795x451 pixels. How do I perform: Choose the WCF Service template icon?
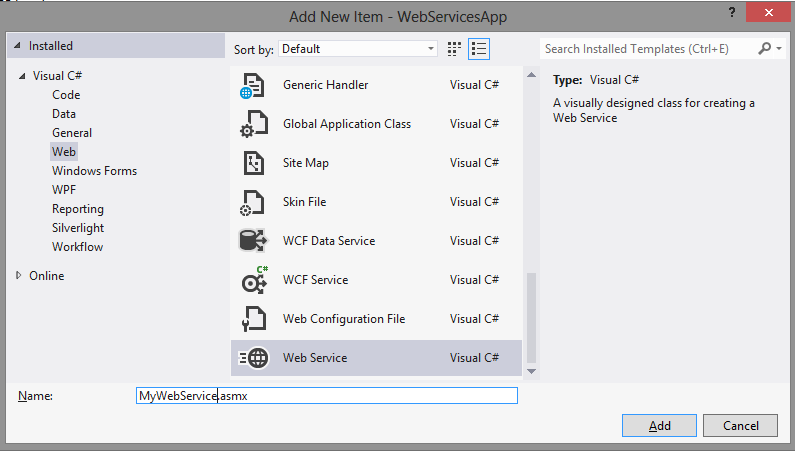click(x=254, y=280)
